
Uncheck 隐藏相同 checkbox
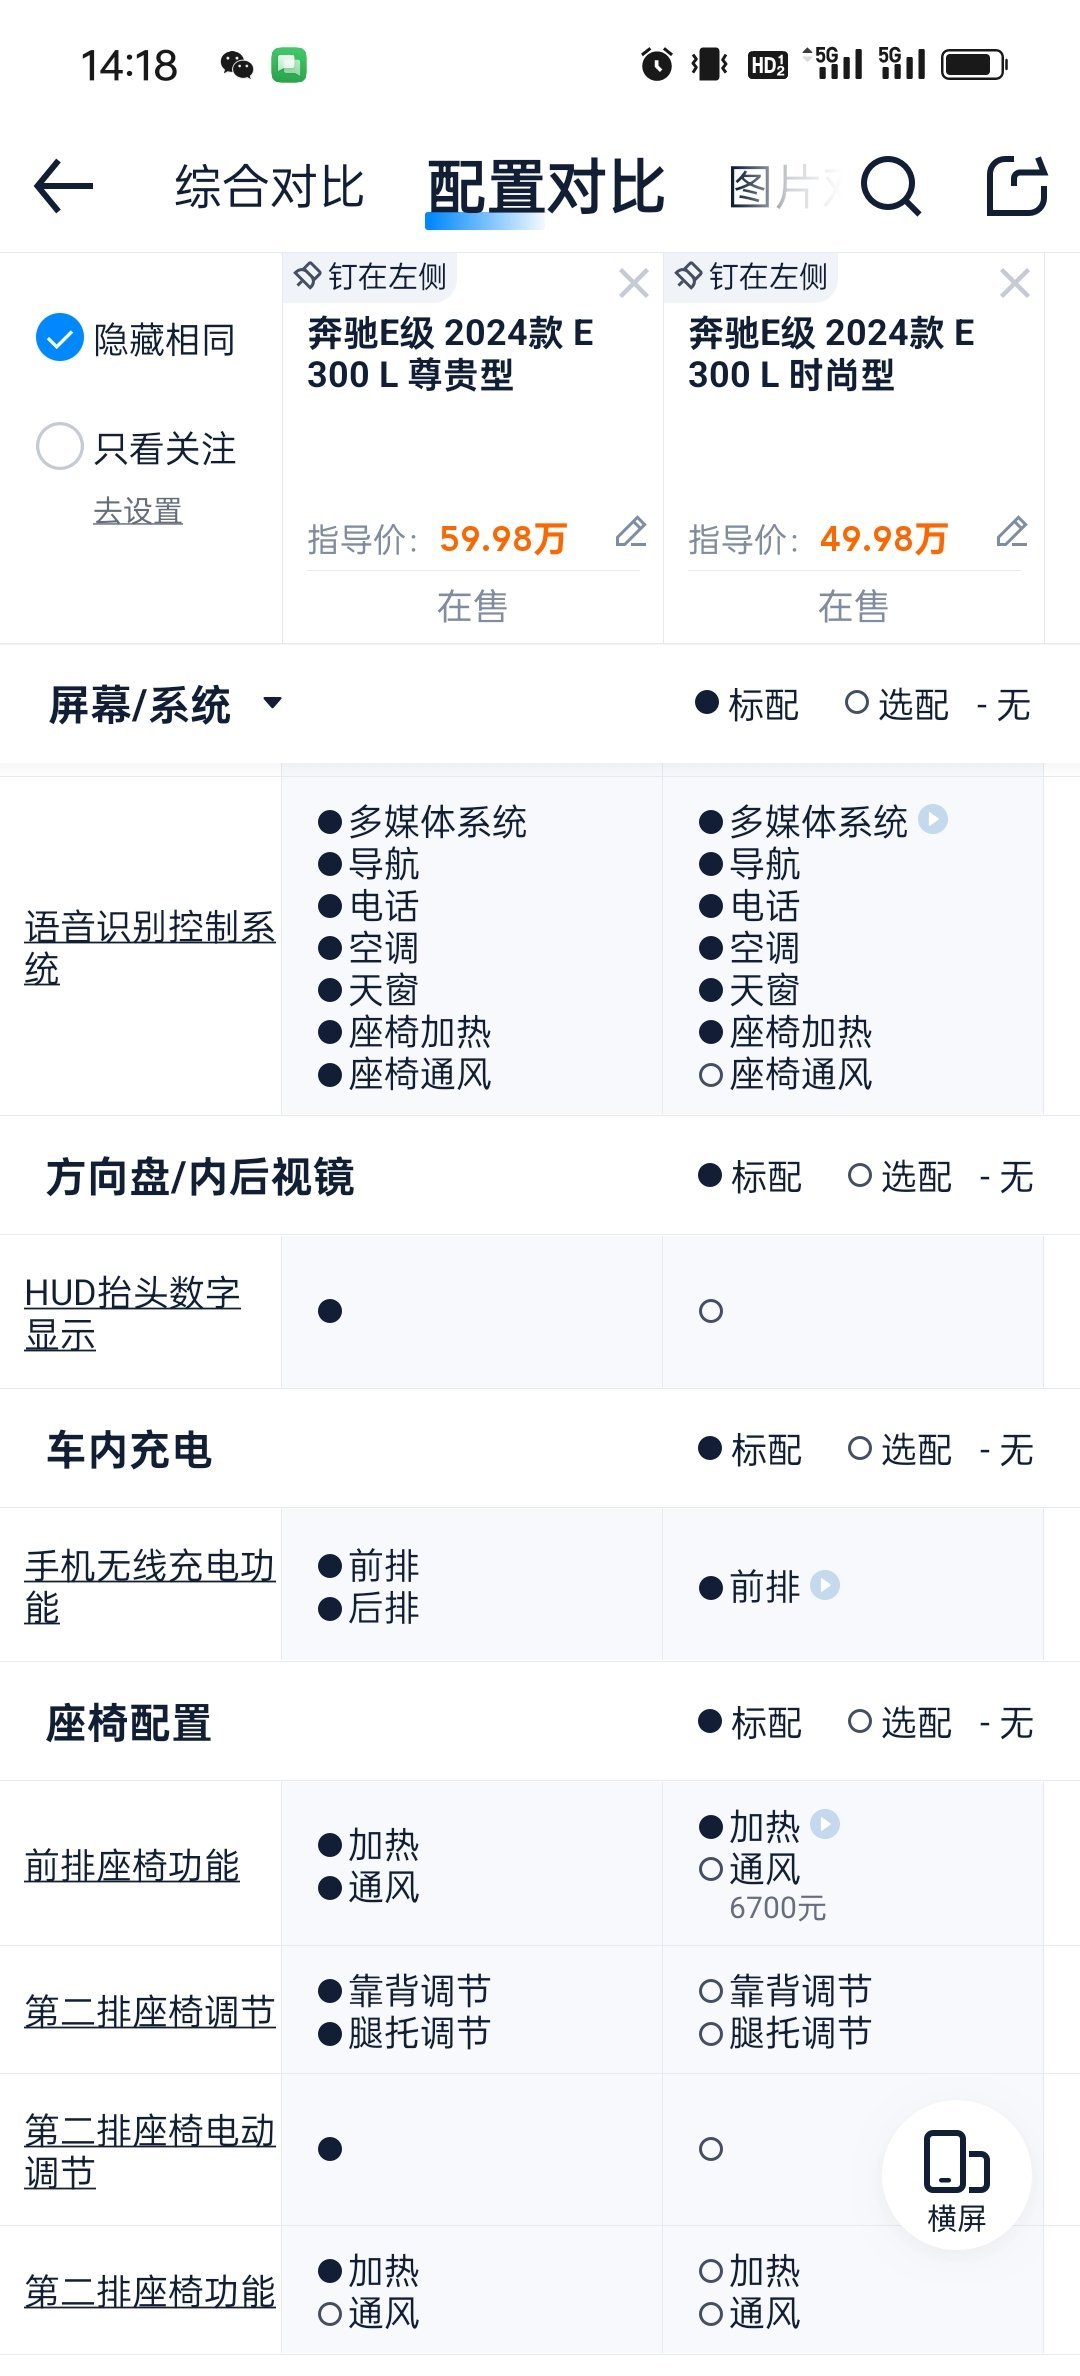(60, 338)
